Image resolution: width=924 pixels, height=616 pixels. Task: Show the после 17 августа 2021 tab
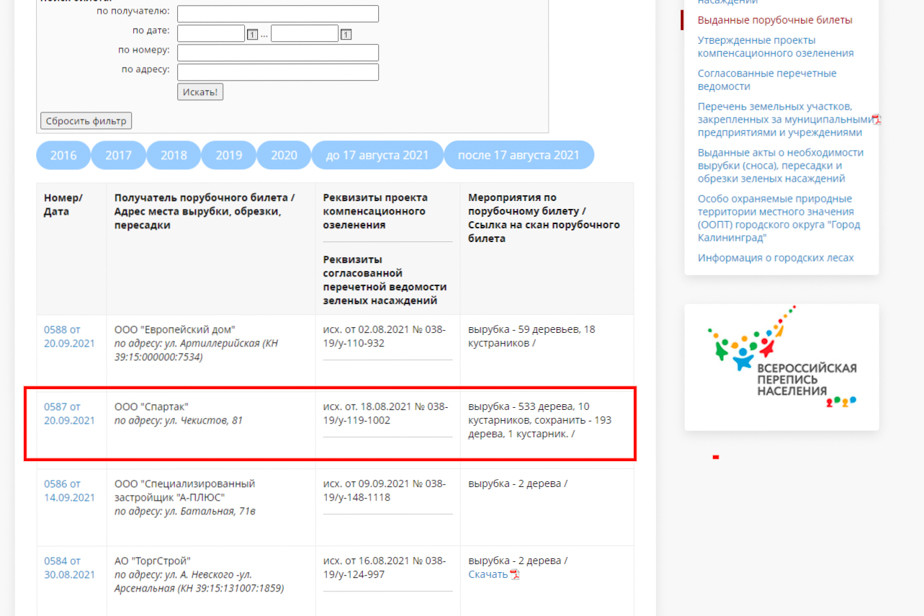518,155
